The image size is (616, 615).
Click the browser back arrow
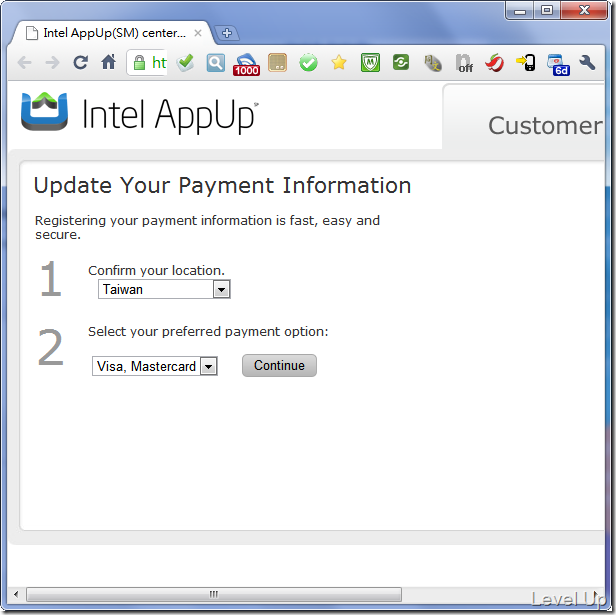25,62
